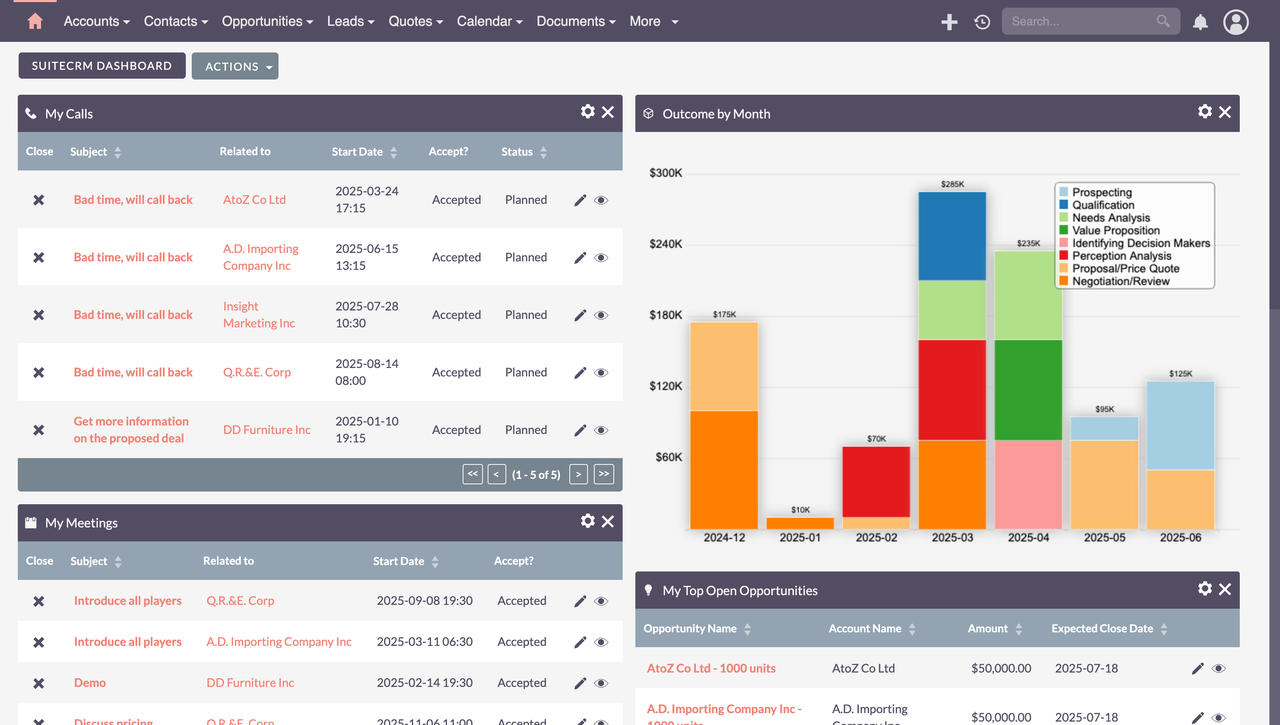The height and width of the screenshot is (725, 1280).
Task: Expand the Documents menu
Action: click(x=577, y=21)
